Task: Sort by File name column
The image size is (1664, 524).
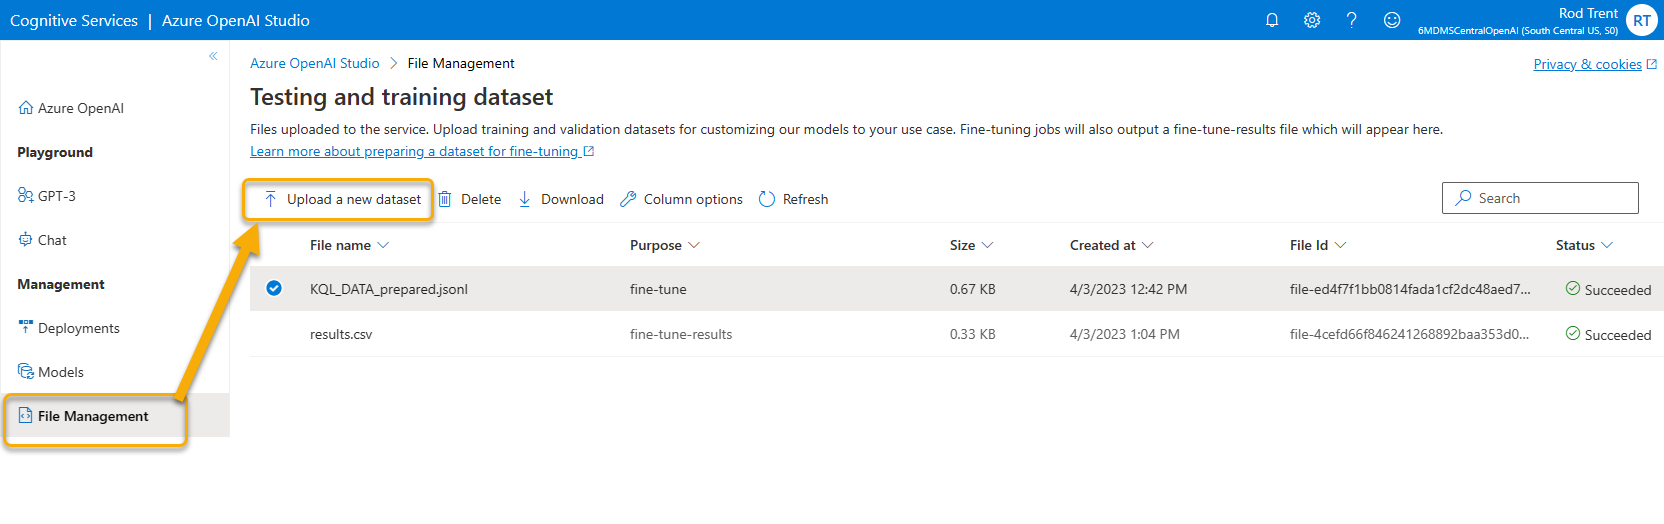Action: pyautogui.click(x=340, y=245)
